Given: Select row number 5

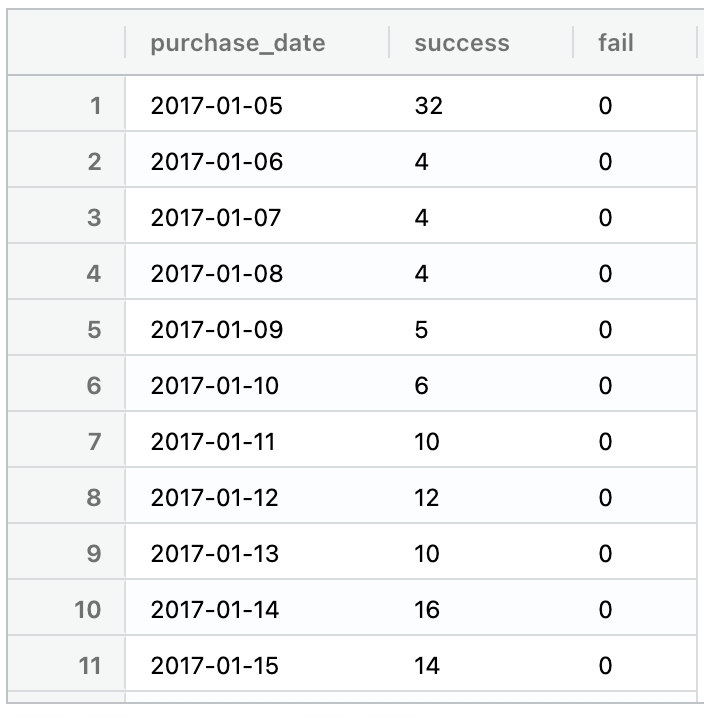Looking at the screenshot, I should pos(95,329).
